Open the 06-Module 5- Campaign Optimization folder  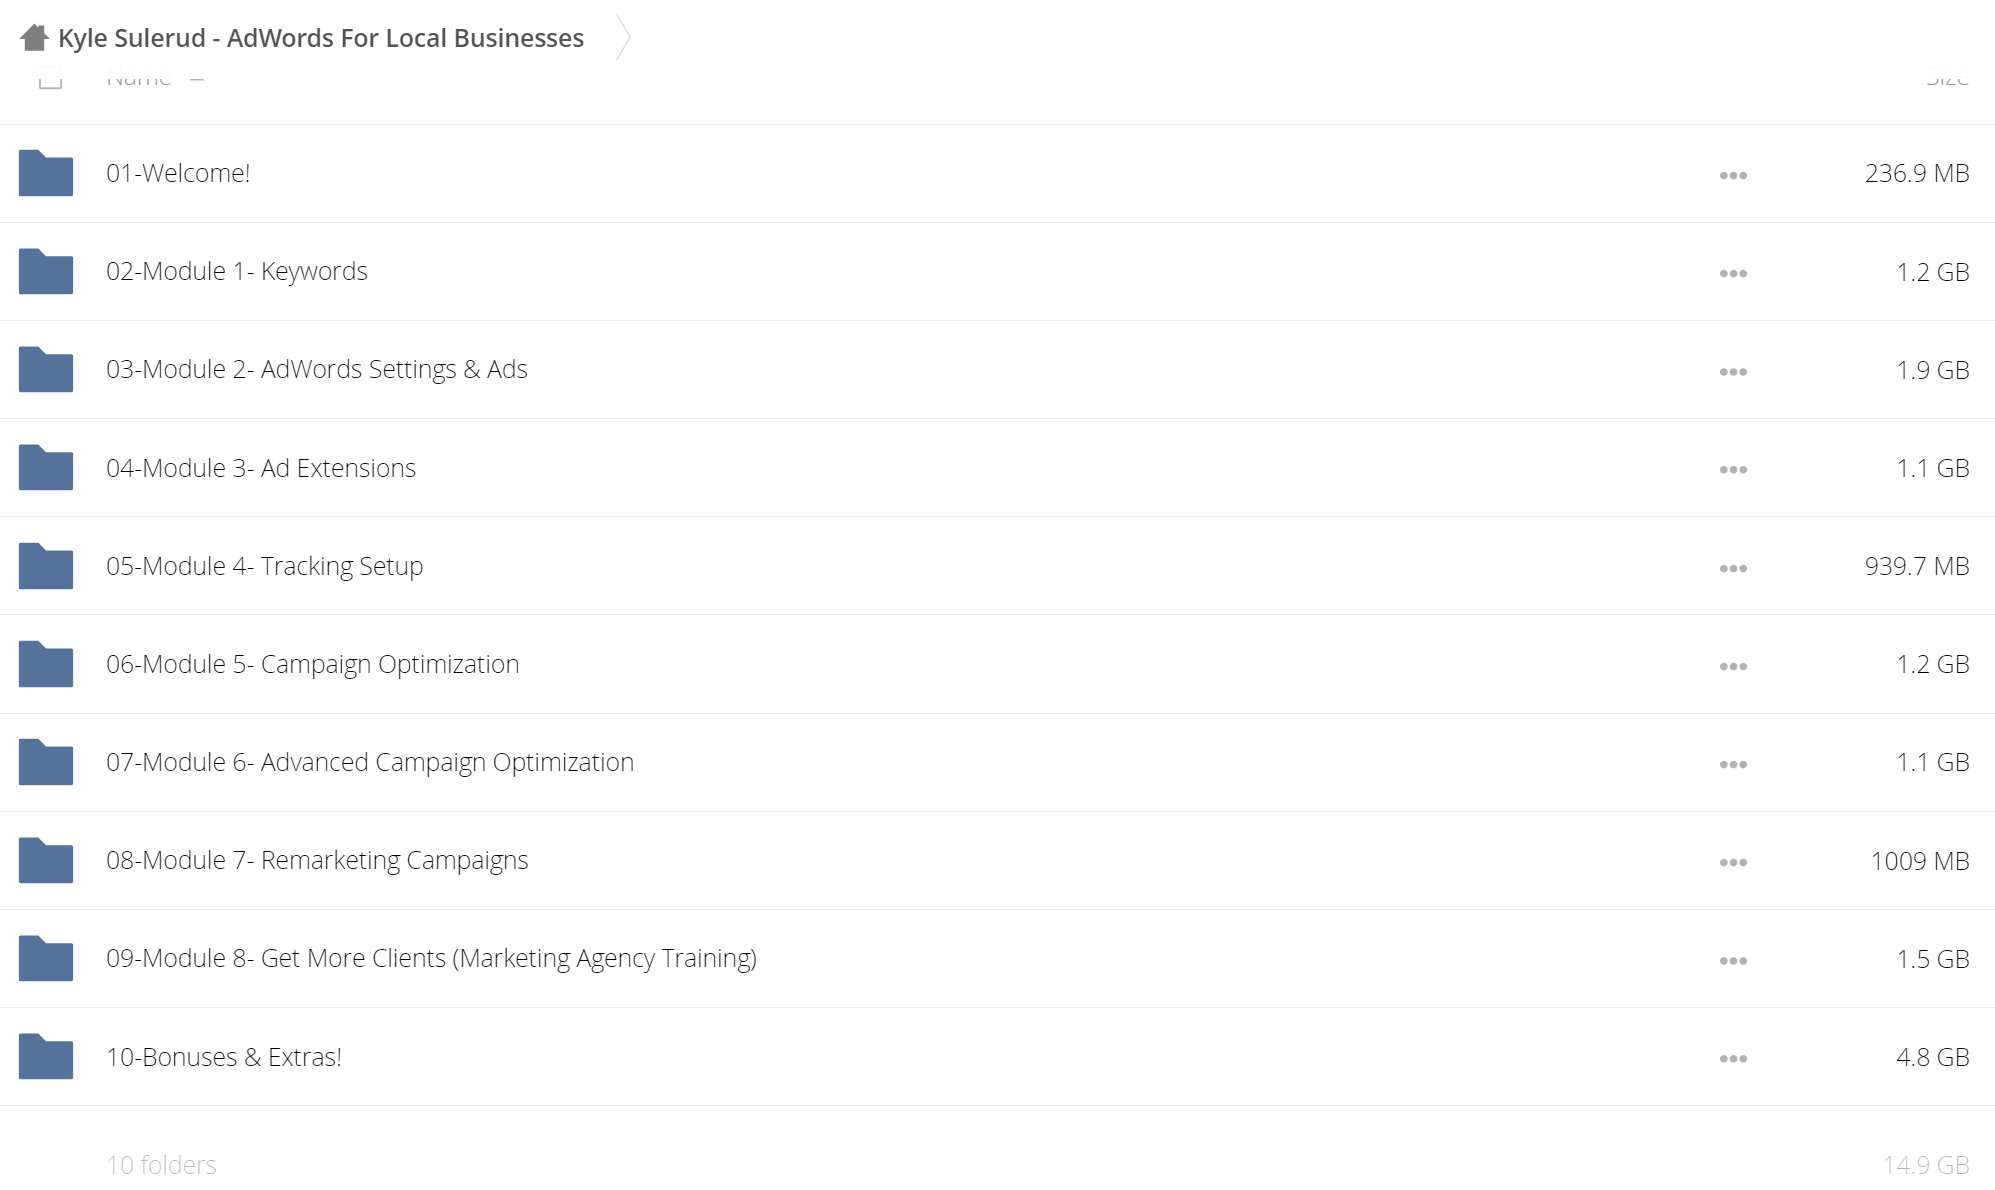[313, 664]
